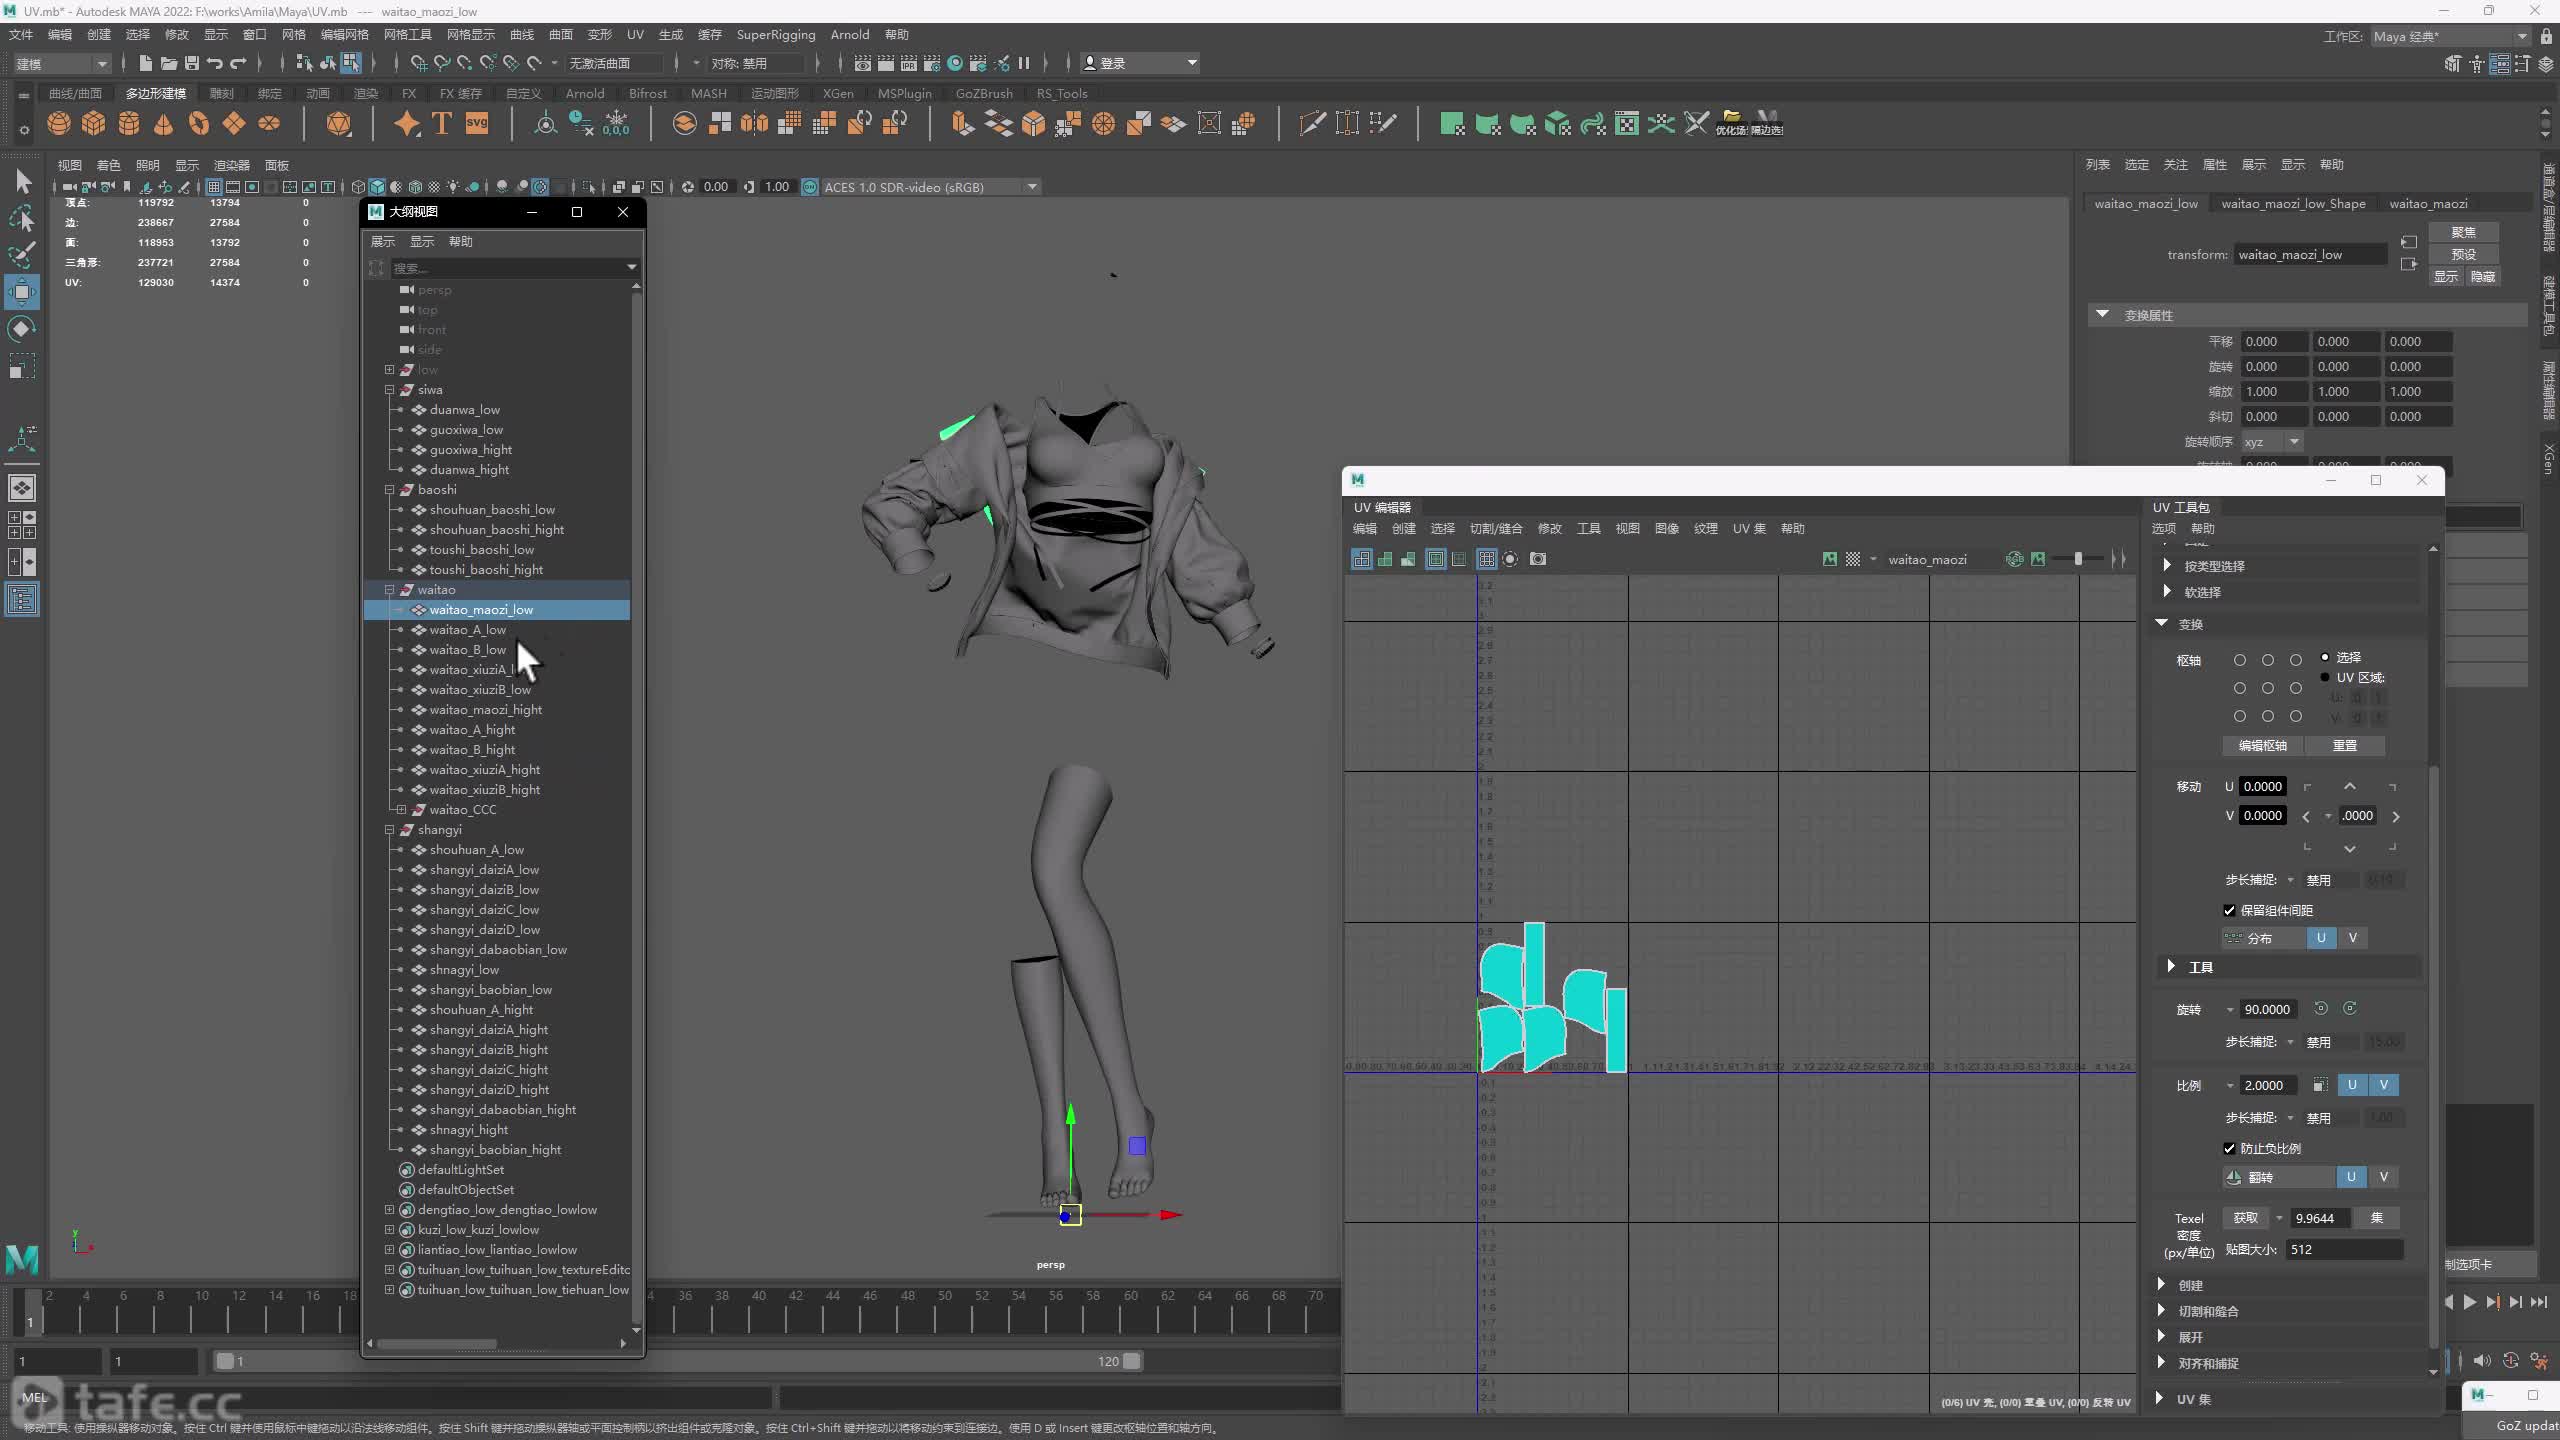Toggle wireframe shading cube in viewport toolbar
2560x1440 pixels.
(x=358, y=187)
